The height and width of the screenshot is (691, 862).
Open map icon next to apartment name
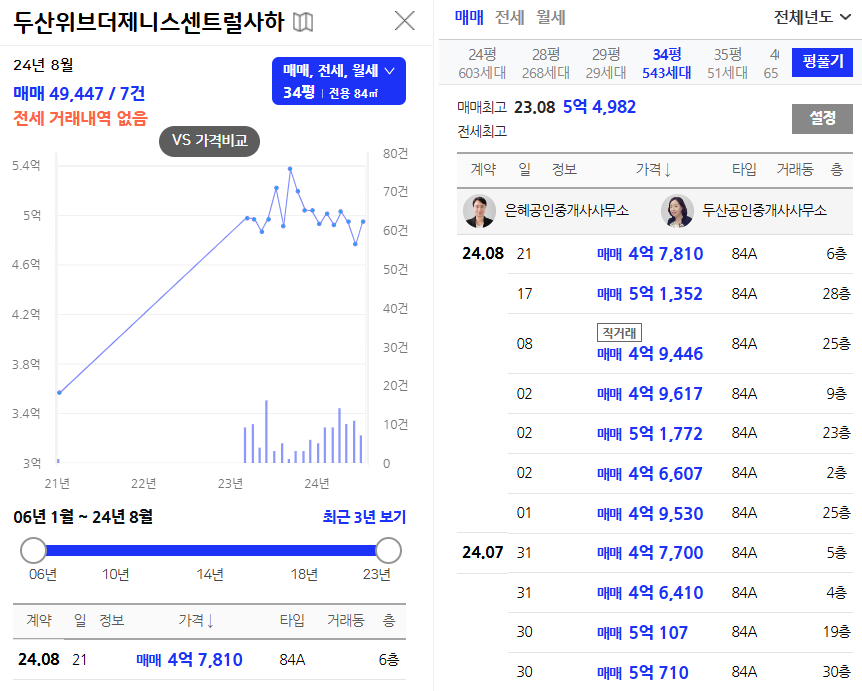(303, 22)
